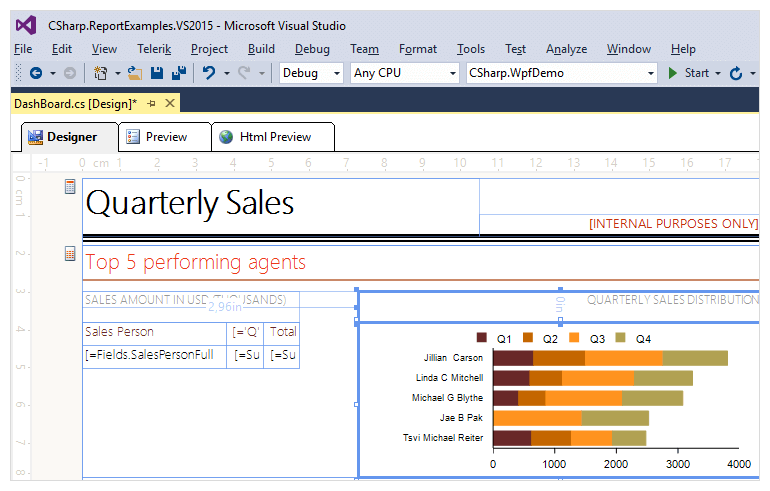Open the Project menu
The image size is (770, 491).
point(209,49)
